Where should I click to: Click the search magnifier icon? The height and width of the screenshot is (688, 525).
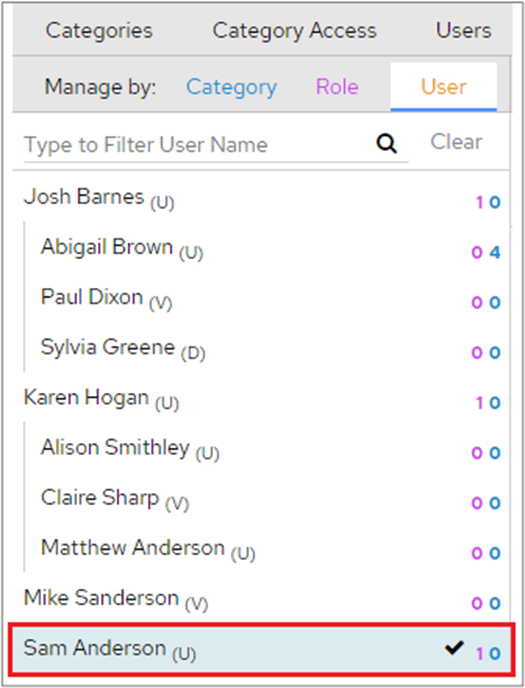(x=386, y=143)
